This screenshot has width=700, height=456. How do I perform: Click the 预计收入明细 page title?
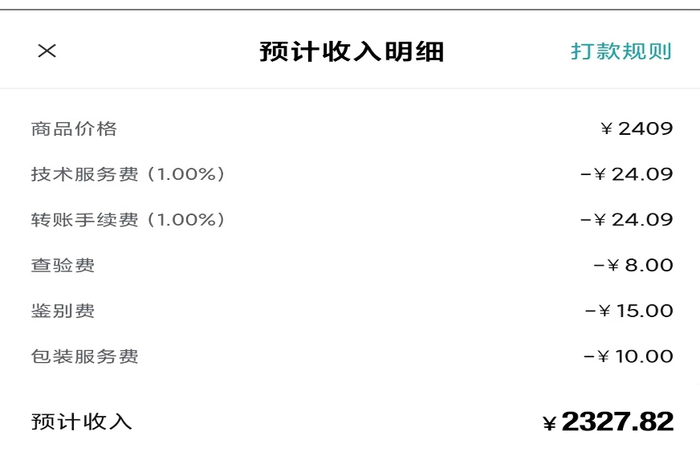[x=351, y=52]
